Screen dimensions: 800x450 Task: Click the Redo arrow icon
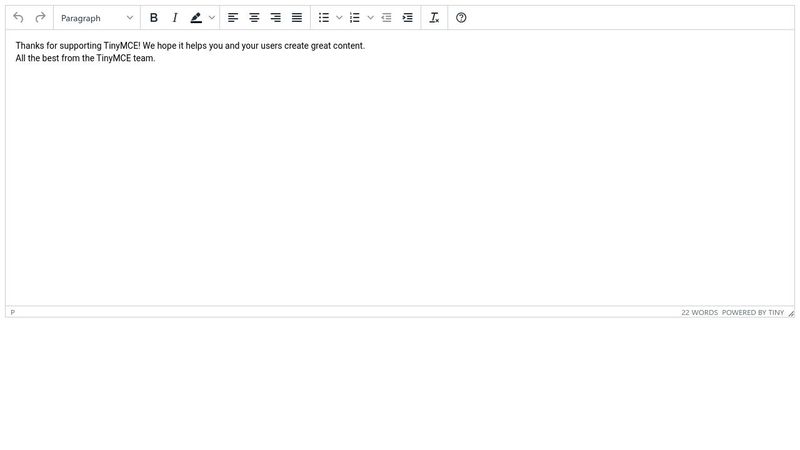40,18
